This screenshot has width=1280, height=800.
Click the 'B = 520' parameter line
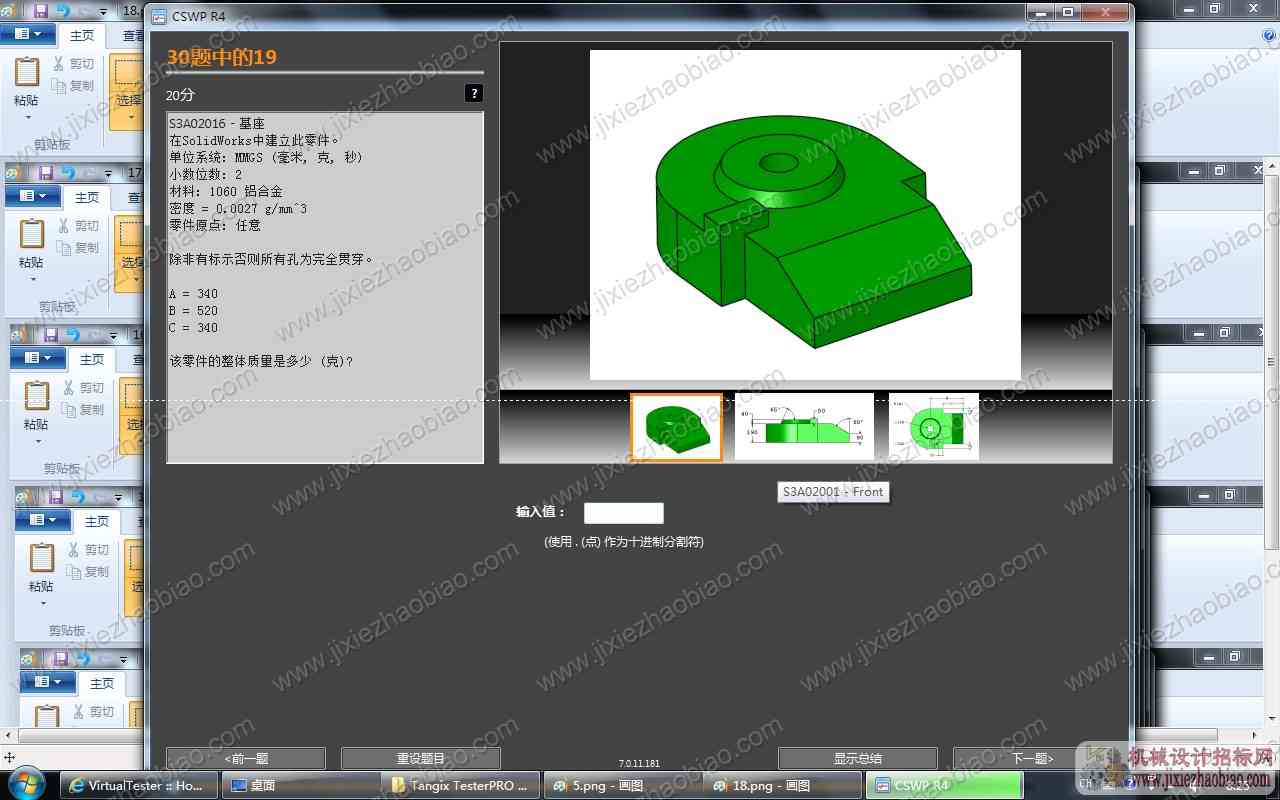[193, 311]
